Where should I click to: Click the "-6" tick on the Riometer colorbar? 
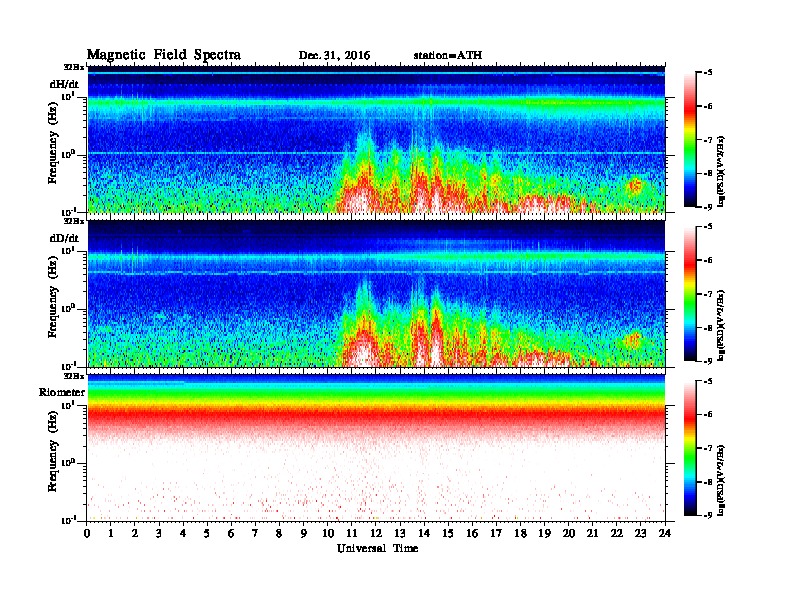708,415
